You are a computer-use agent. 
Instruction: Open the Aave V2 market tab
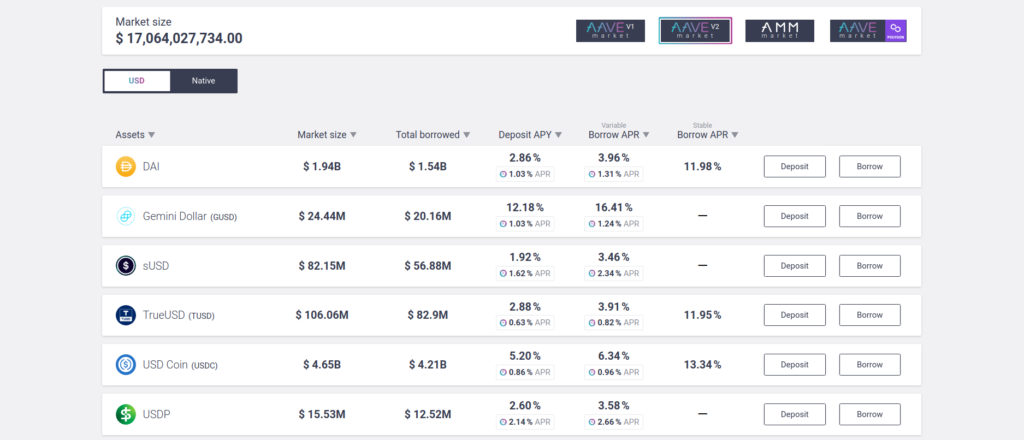pos(695,31)
